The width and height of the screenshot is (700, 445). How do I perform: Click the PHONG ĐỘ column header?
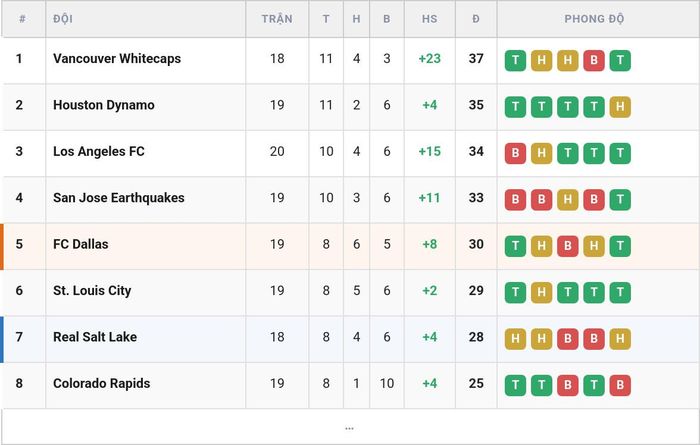[594, 19]
